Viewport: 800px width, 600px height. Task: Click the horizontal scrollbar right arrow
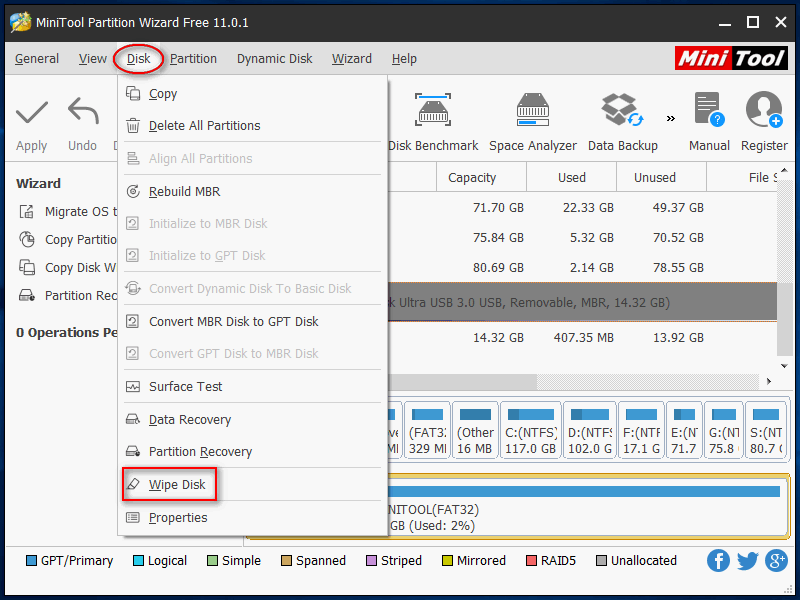point(768,381)
